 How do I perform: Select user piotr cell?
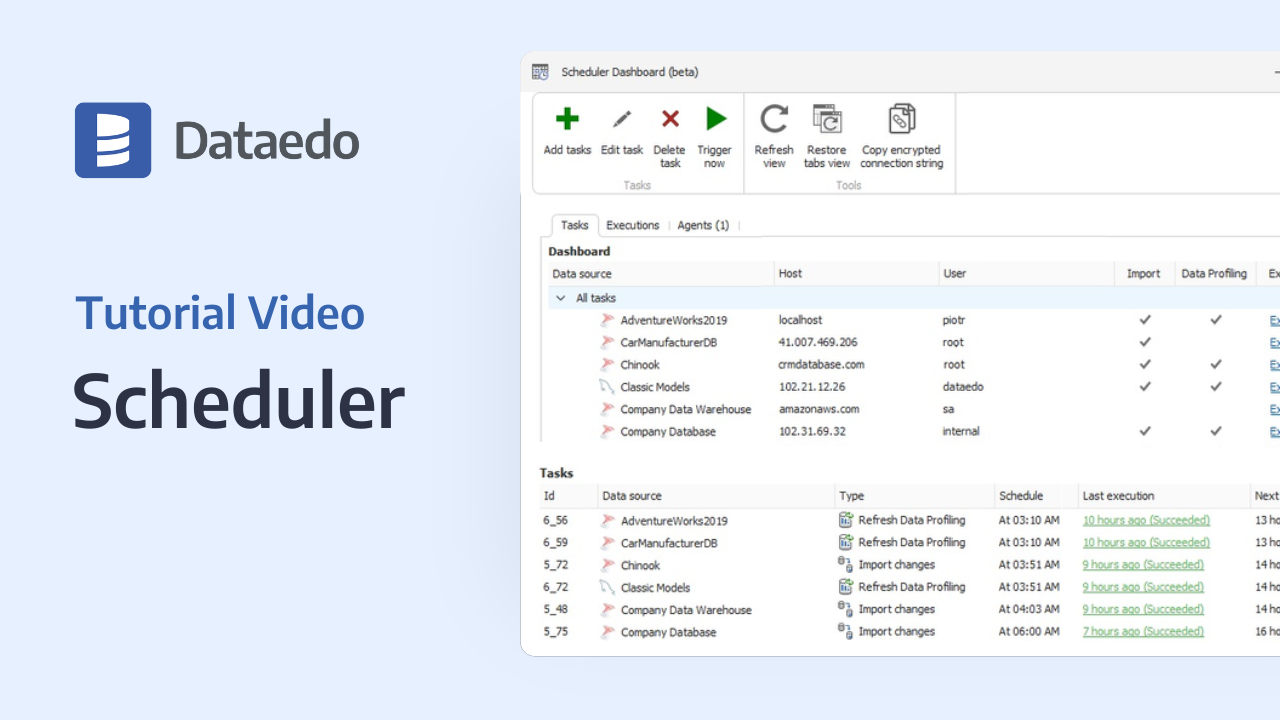[x=955, y=320]
